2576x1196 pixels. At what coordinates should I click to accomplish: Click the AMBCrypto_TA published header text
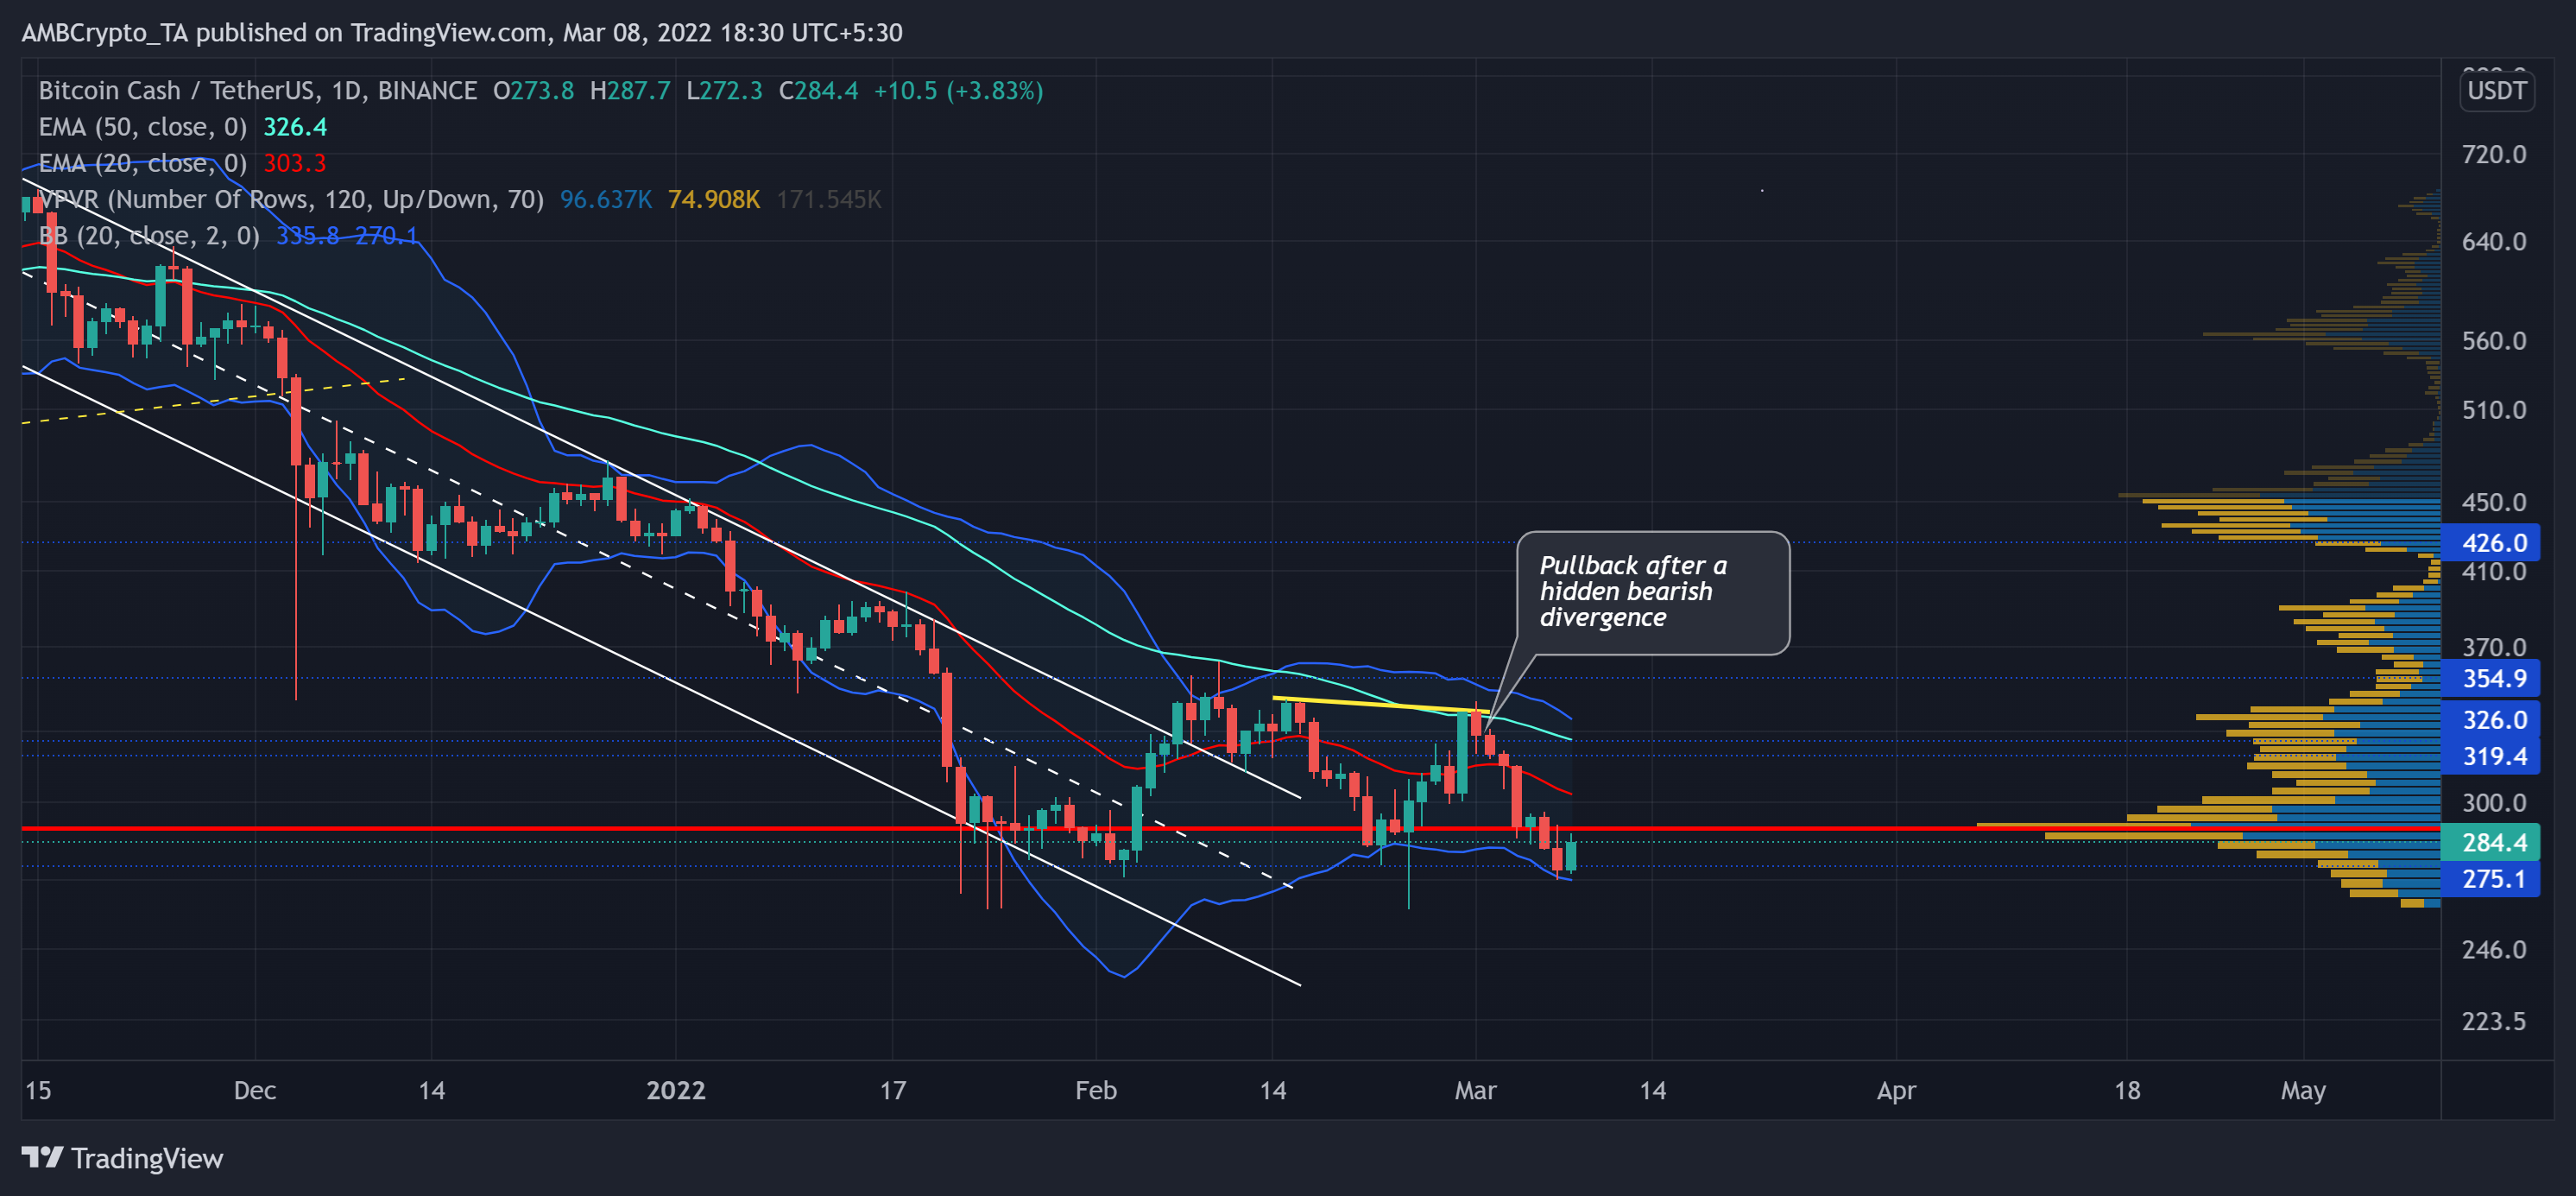coord(462,33)
